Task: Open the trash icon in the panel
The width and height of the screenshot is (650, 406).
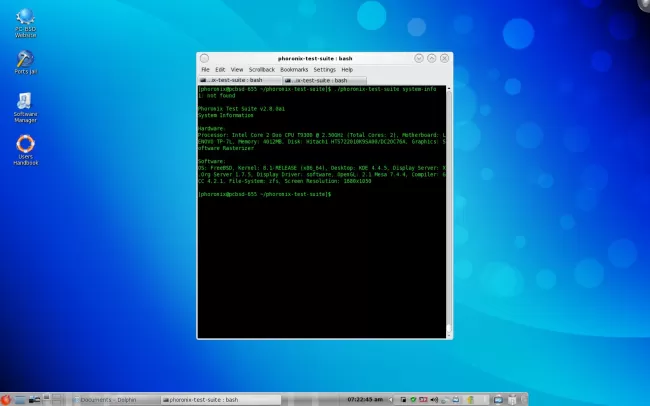Action: (512, 400)
